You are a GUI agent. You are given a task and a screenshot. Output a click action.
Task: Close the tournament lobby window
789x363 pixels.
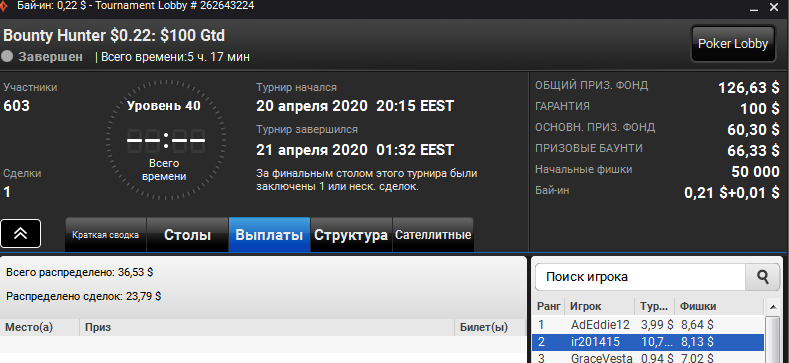(x=775, y=7)
